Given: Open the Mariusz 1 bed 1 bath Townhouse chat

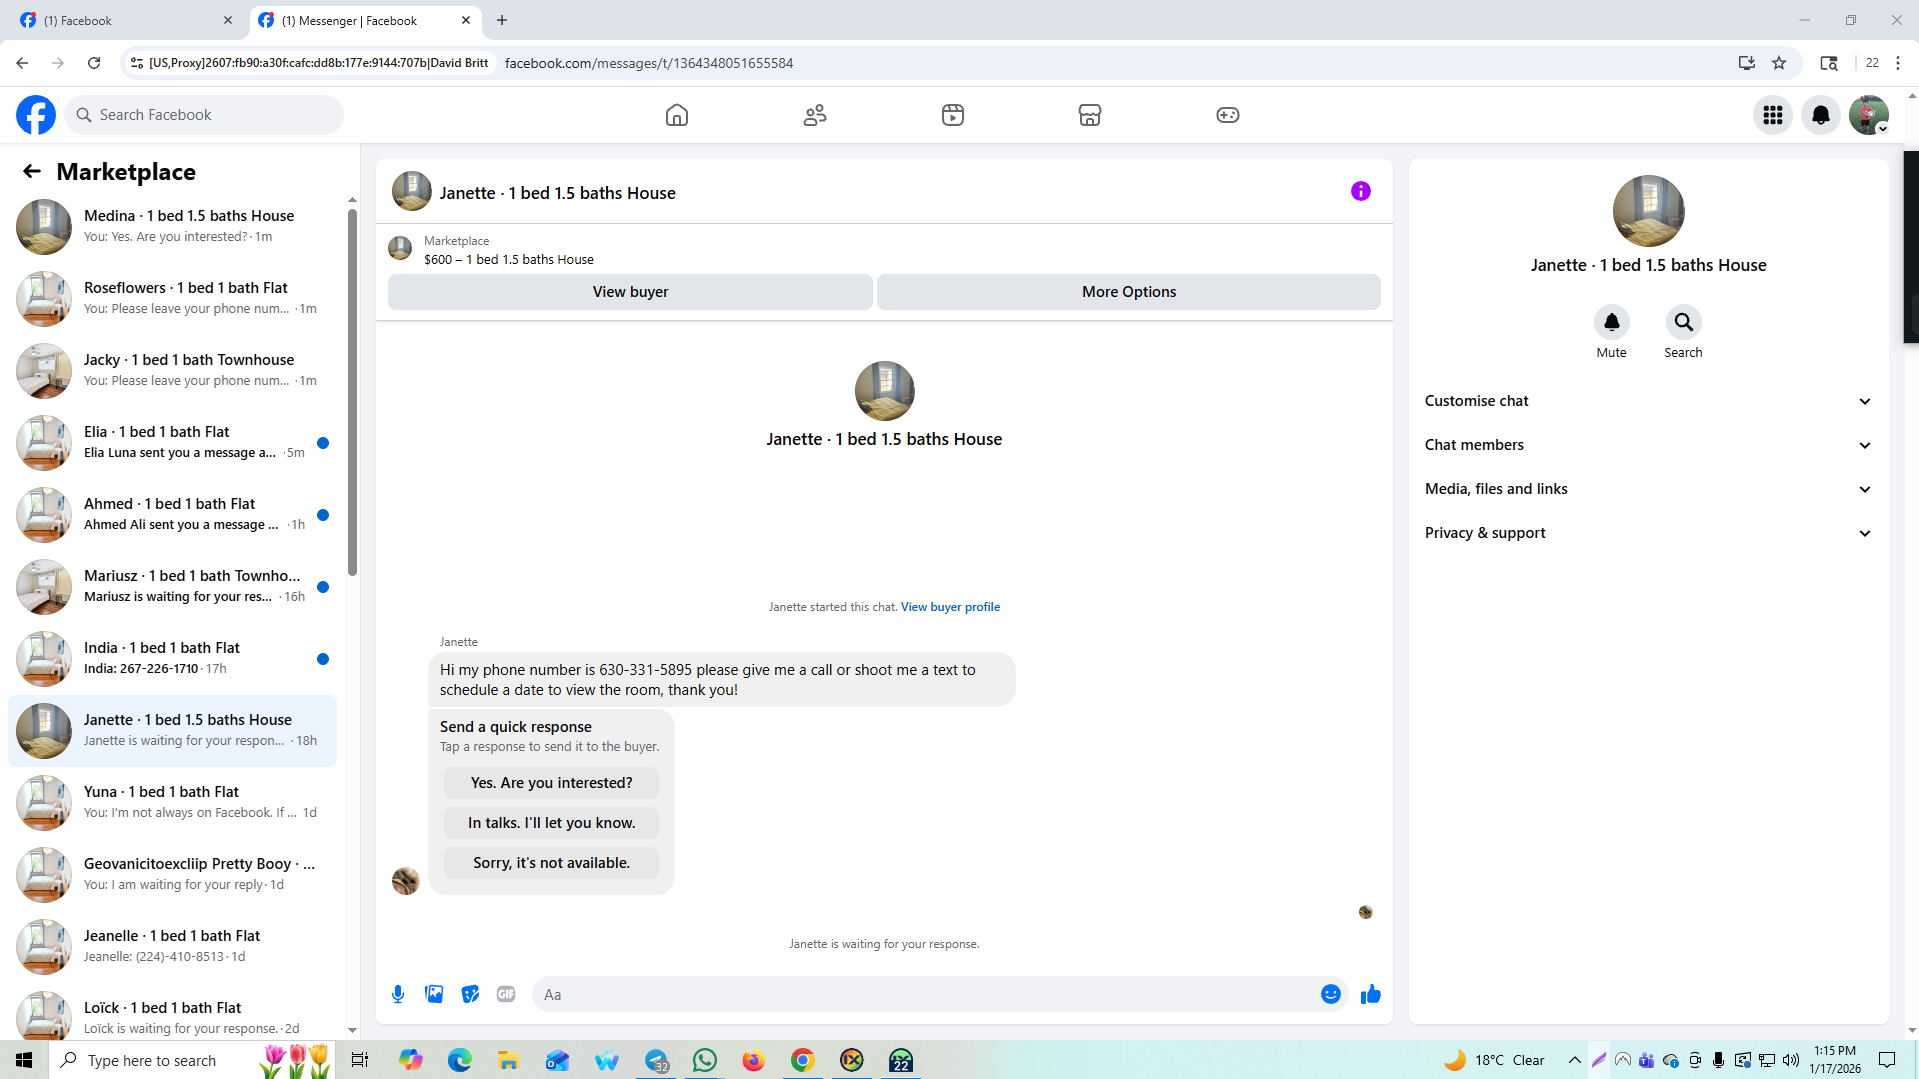Looking at the screenshot, I should click(x=173, y=586).
